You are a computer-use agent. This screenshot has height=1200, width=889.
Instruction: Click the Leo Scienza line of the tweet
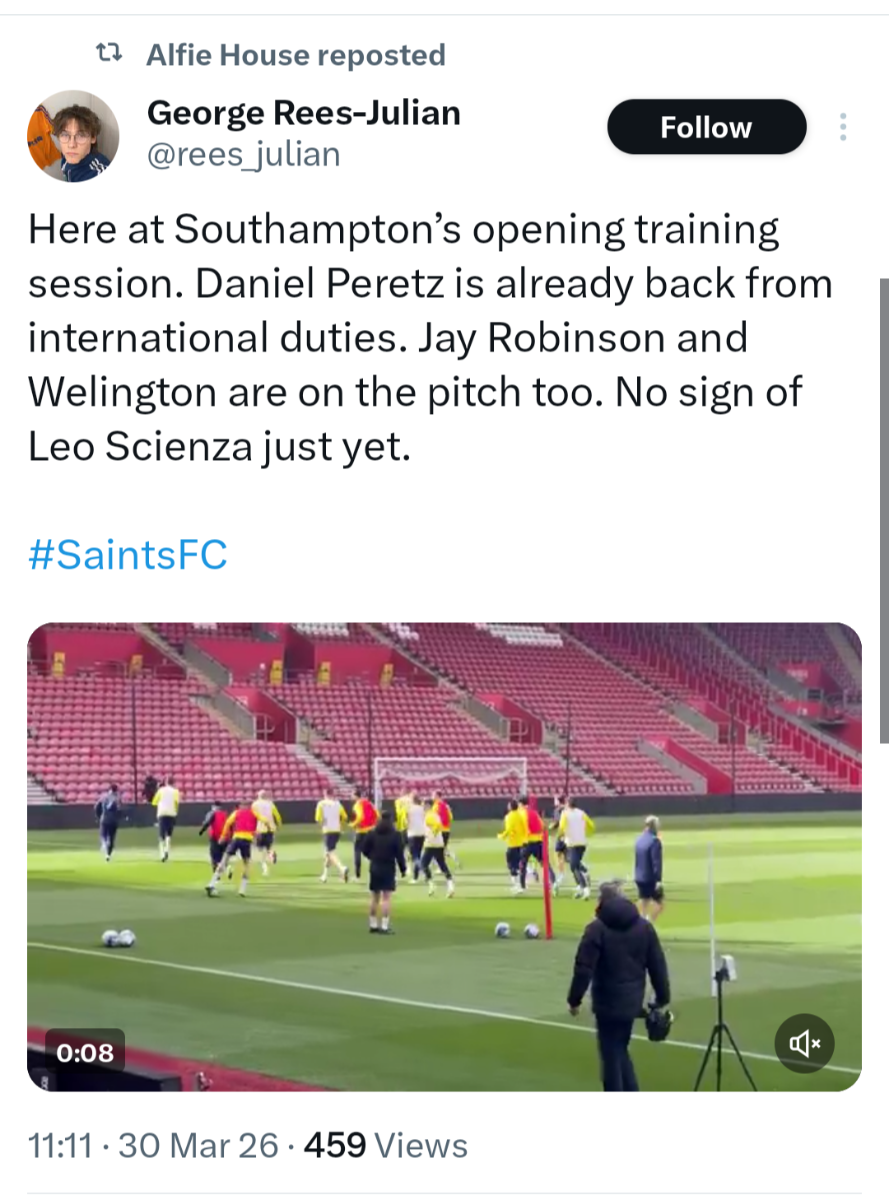pos(219,446)
